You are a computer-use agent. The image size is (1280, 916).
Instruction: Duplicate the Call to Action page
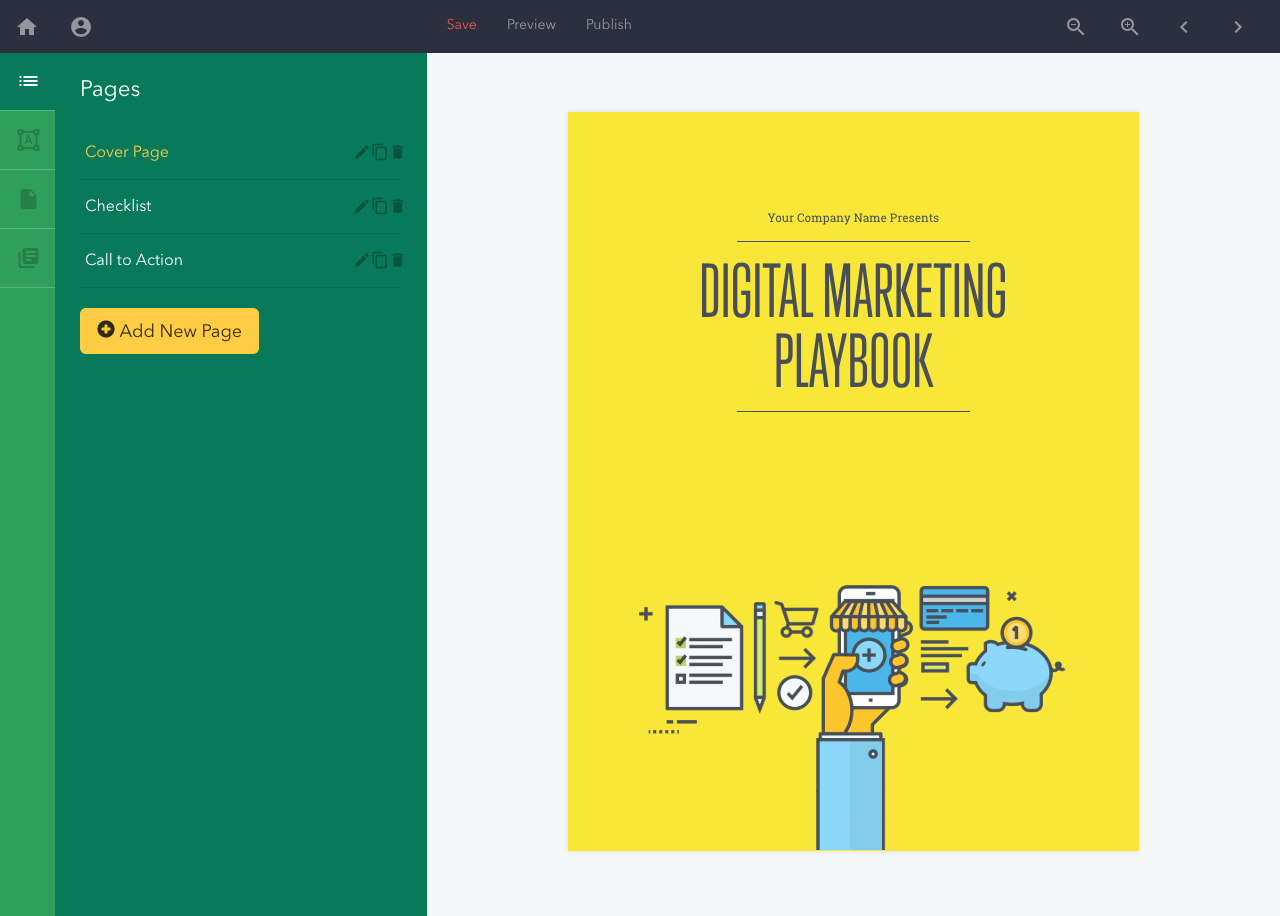(x=380, y=260)
